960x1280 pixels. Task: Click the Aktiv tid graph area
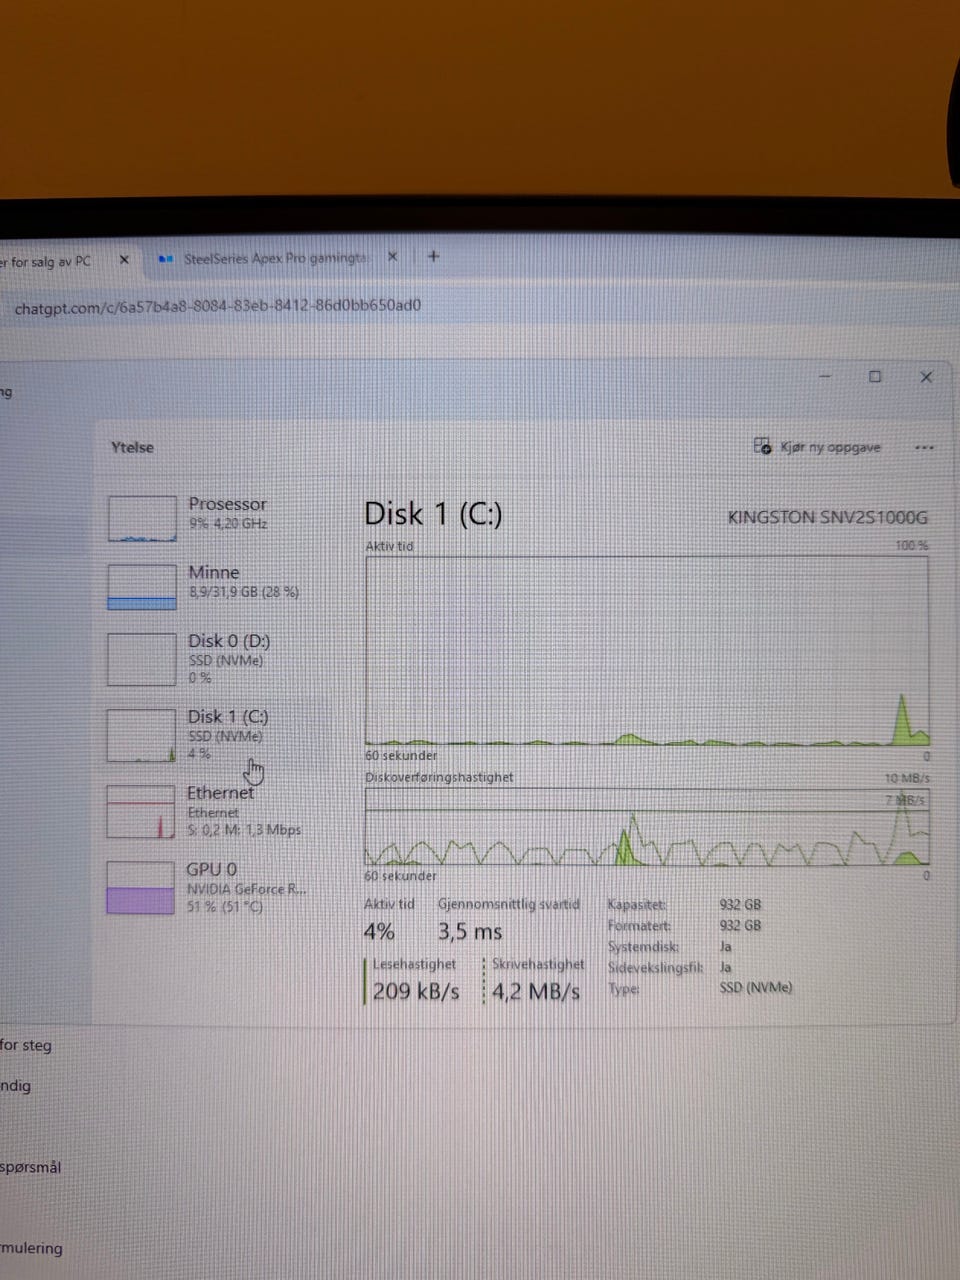point(647,651)
